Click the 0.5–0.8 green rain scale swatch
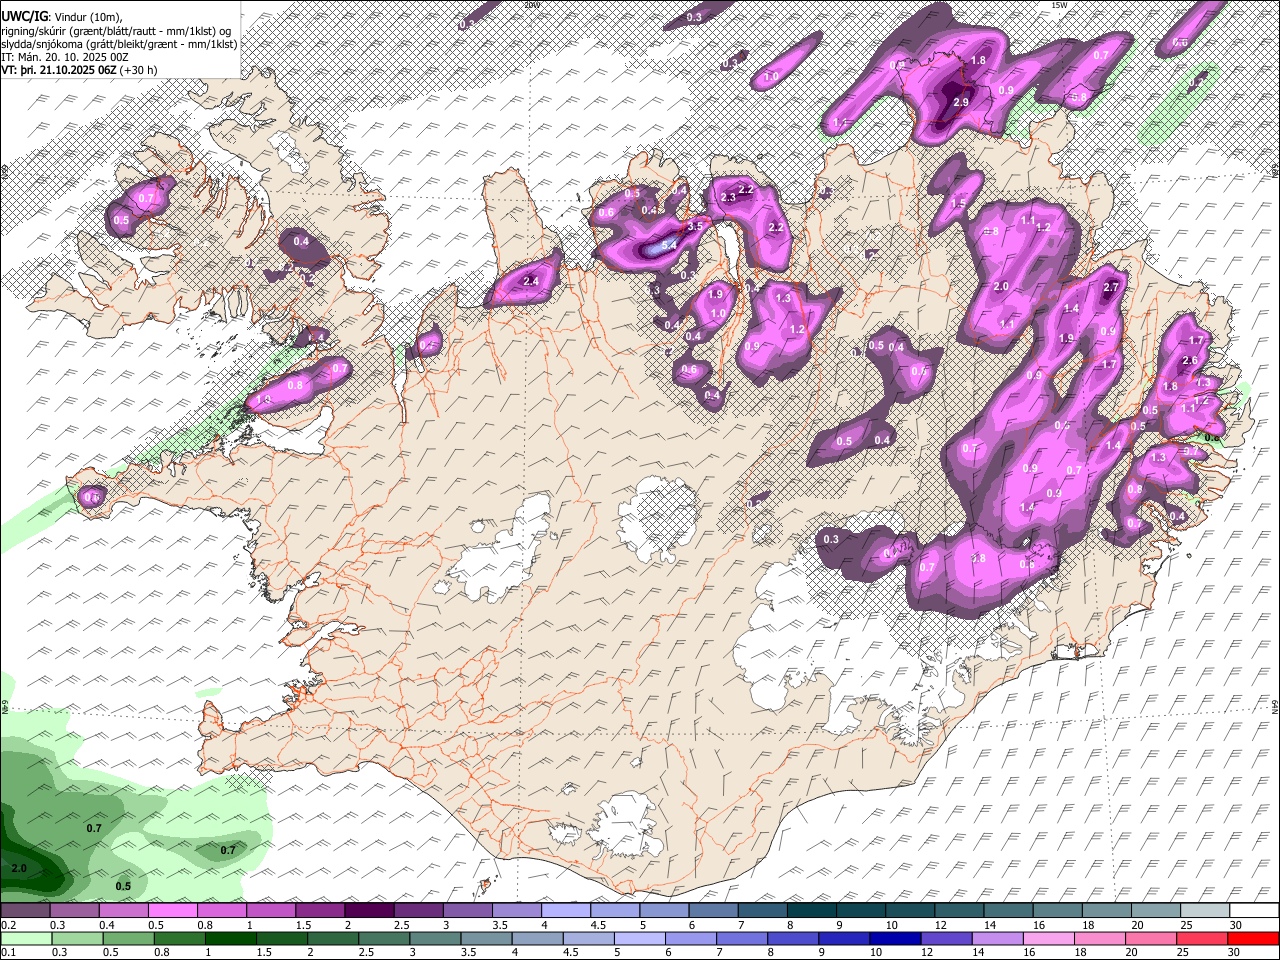 pyautogui.click(x=128, y=938)
